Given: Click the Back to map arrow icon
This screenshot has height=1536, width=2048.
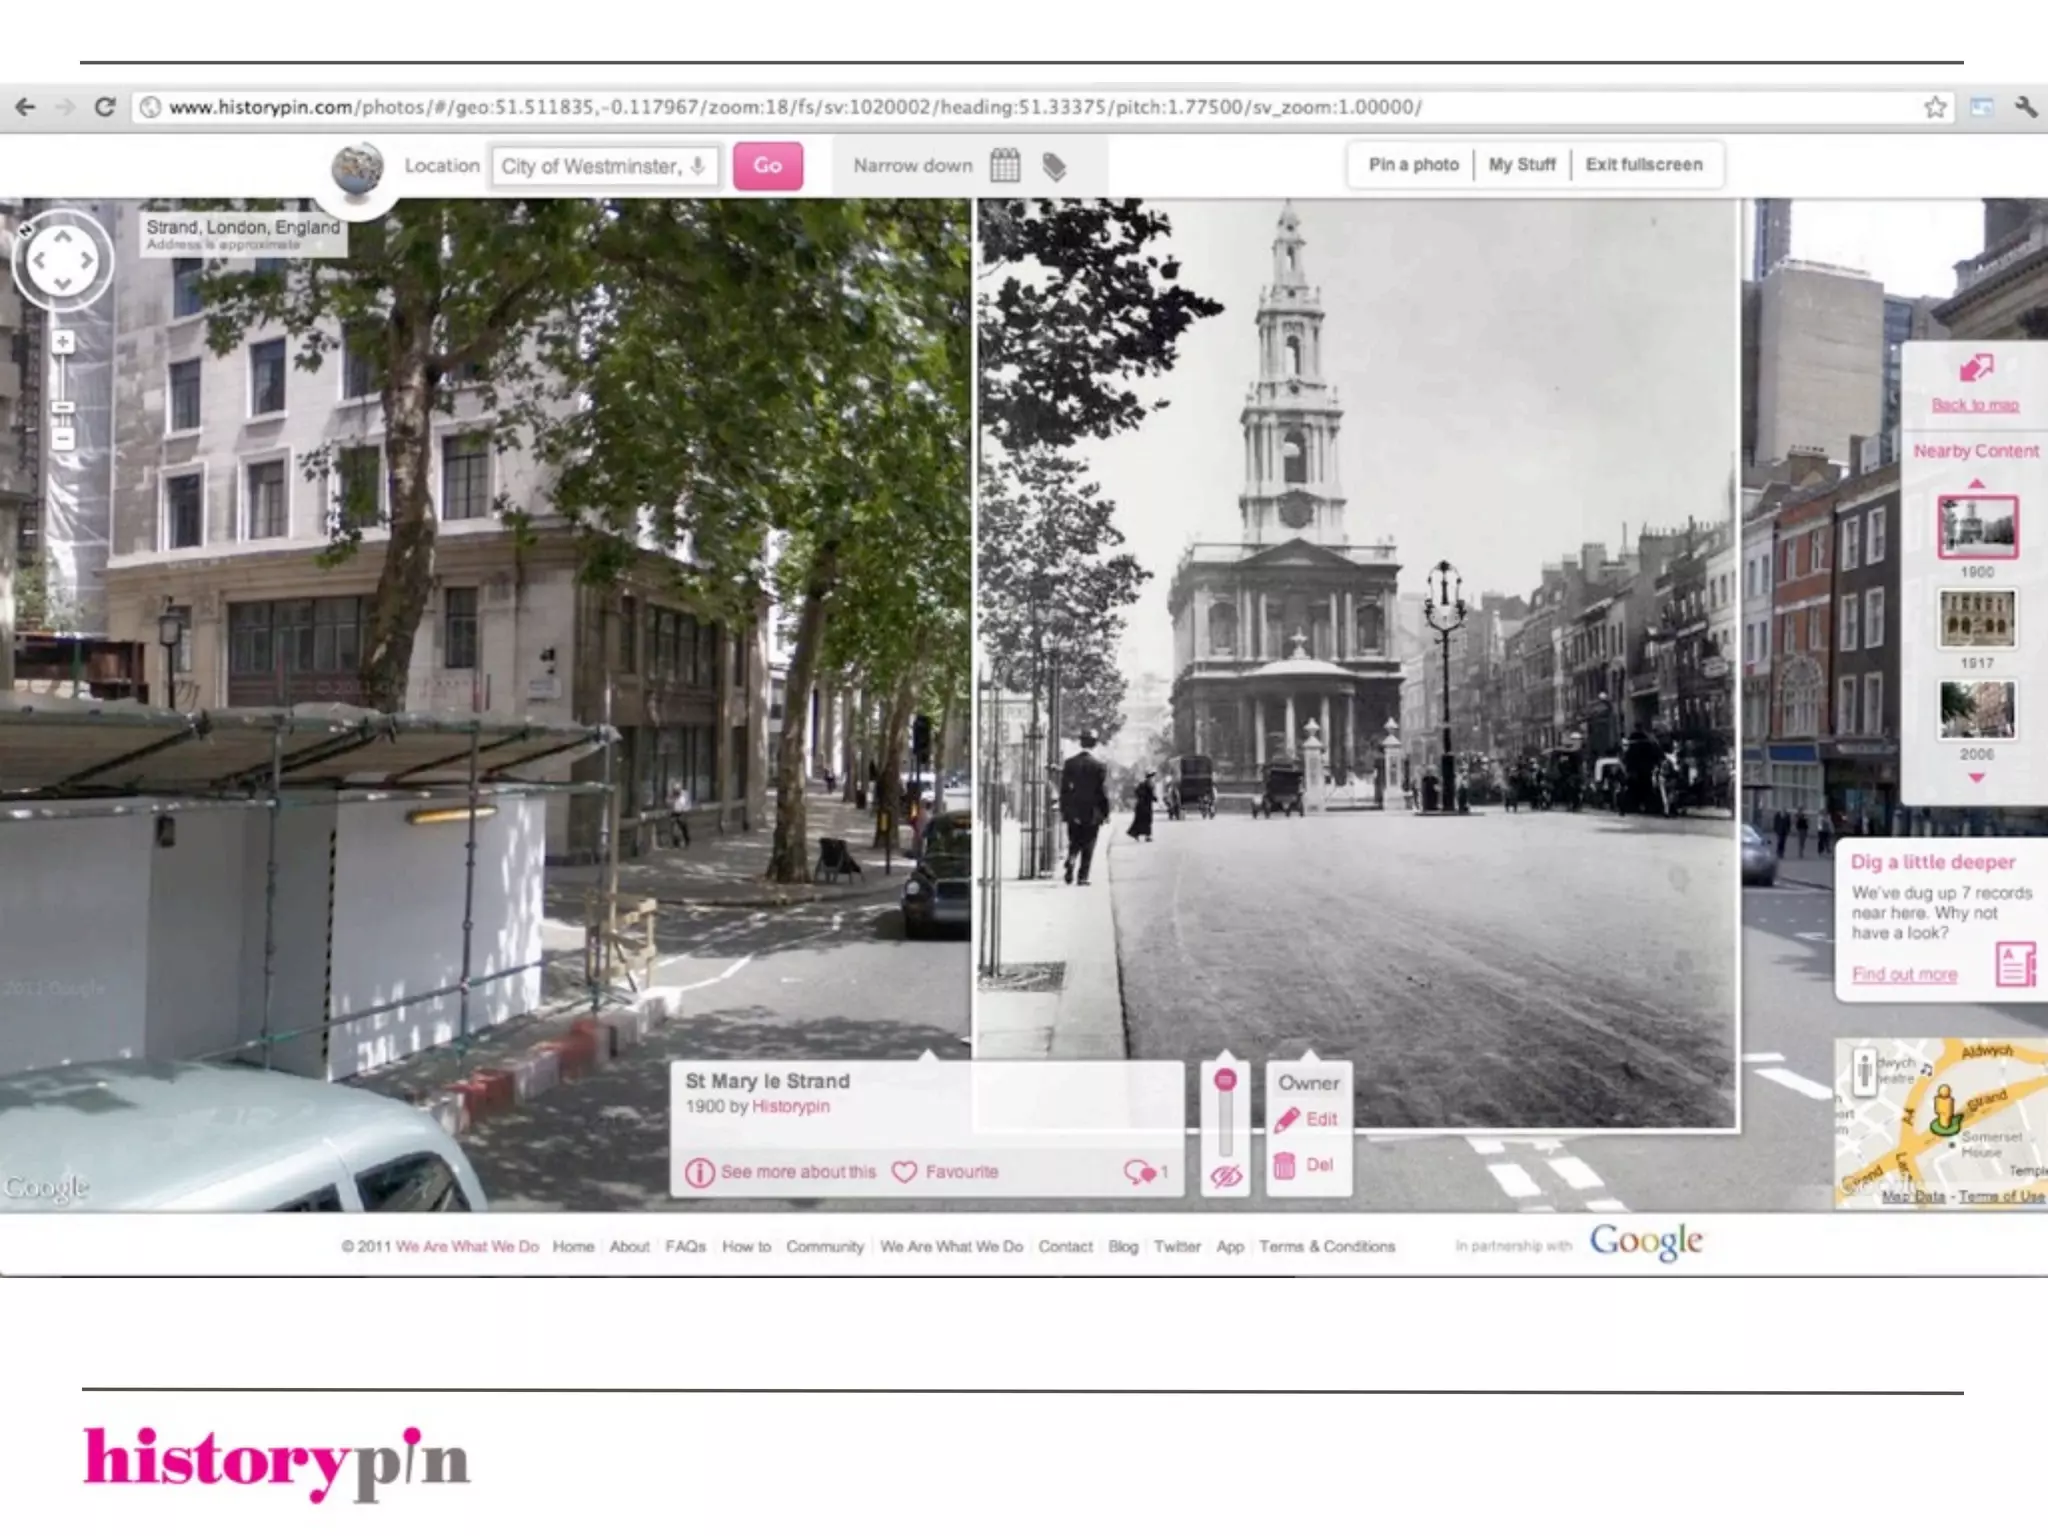Looking at the screenshot, I should [x=1975, y=369].
